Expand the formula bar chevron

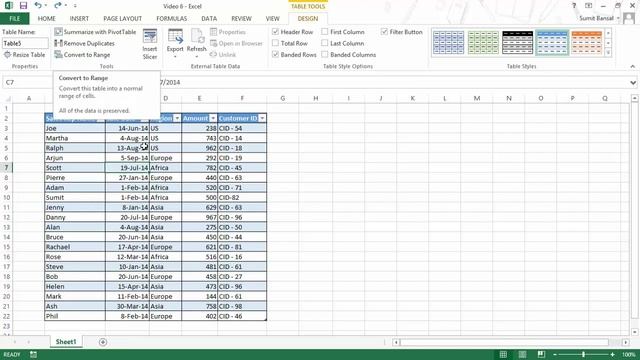click(633, 82)
